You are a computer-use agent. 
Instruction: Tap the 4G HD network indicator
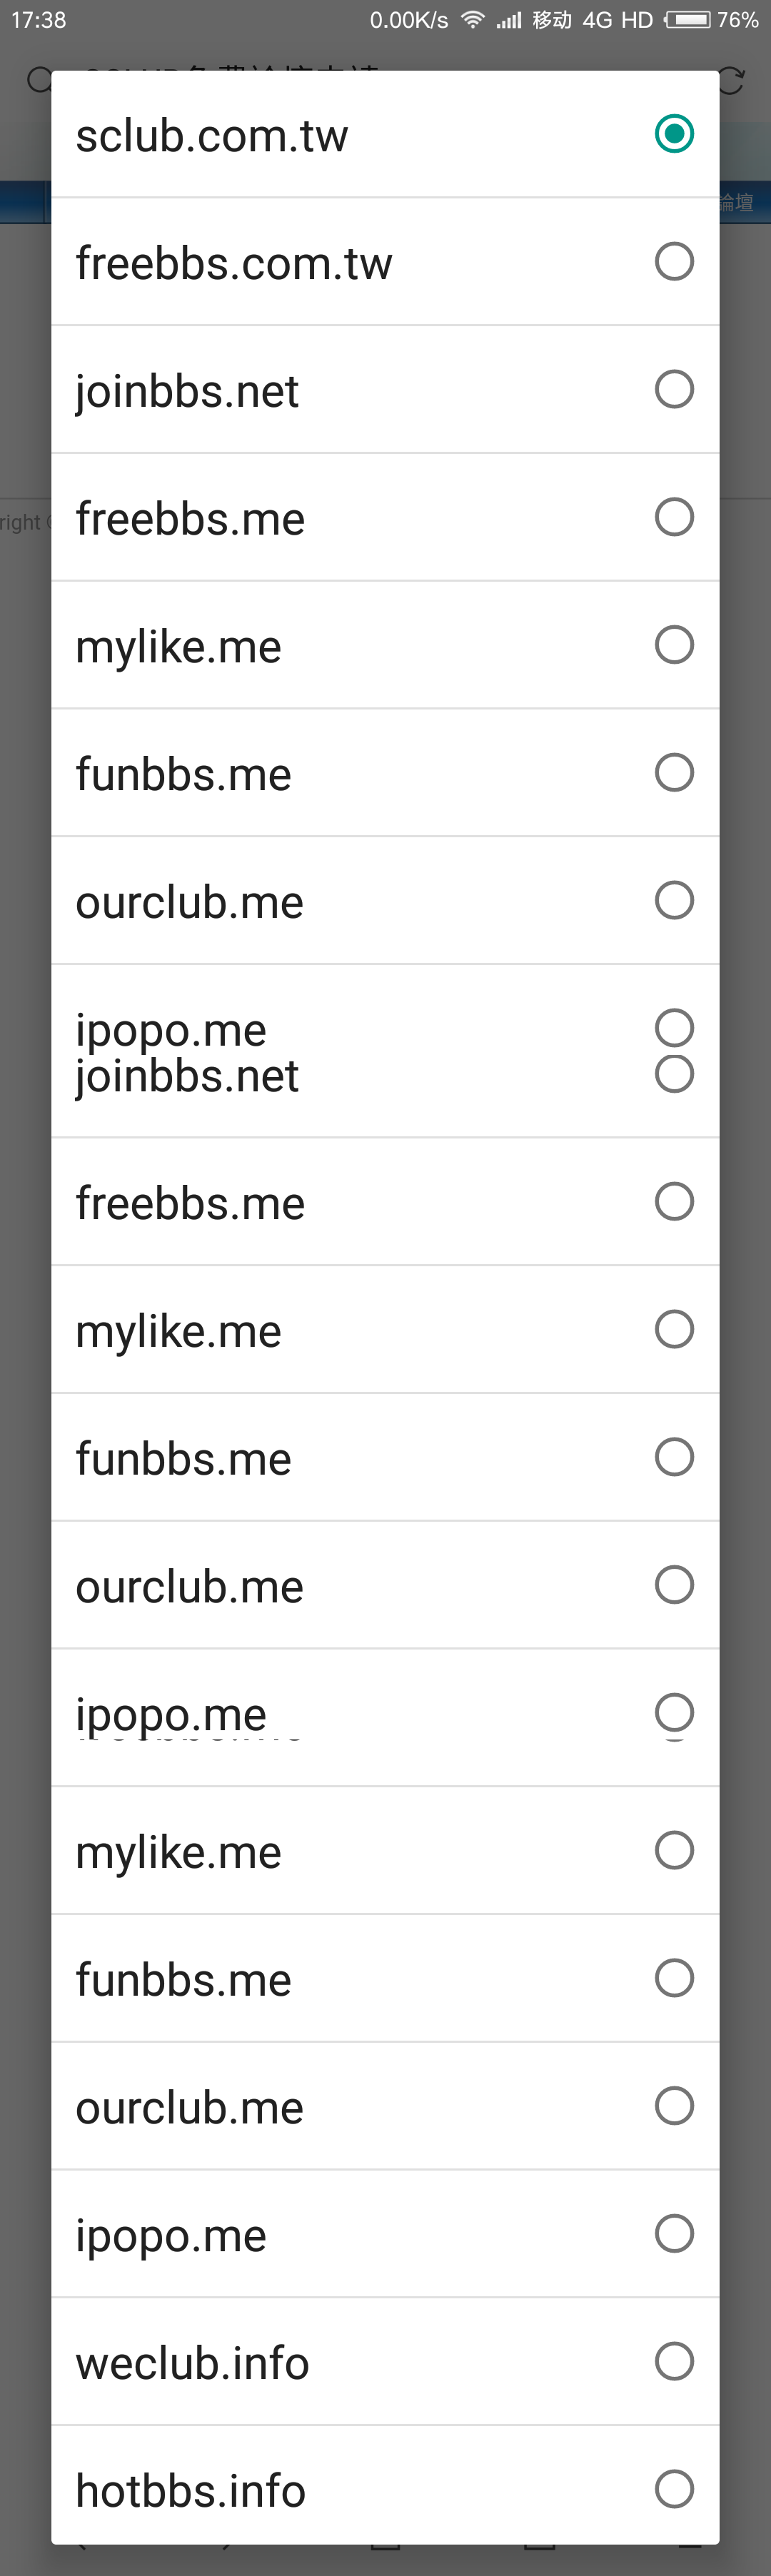(x=618, y=20)
